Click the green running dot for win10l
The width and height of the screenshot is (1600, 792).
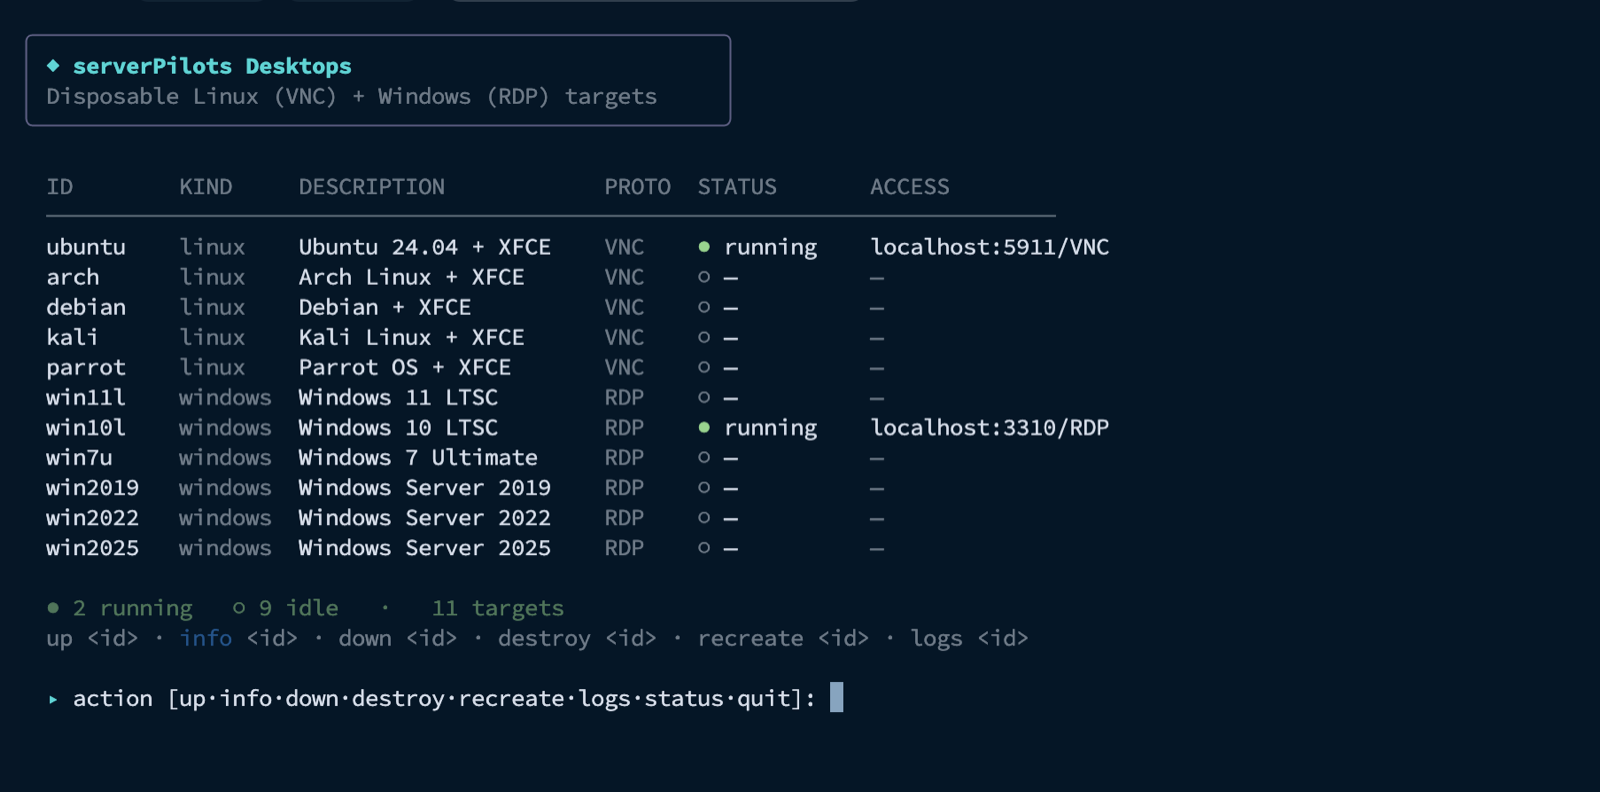704,428
